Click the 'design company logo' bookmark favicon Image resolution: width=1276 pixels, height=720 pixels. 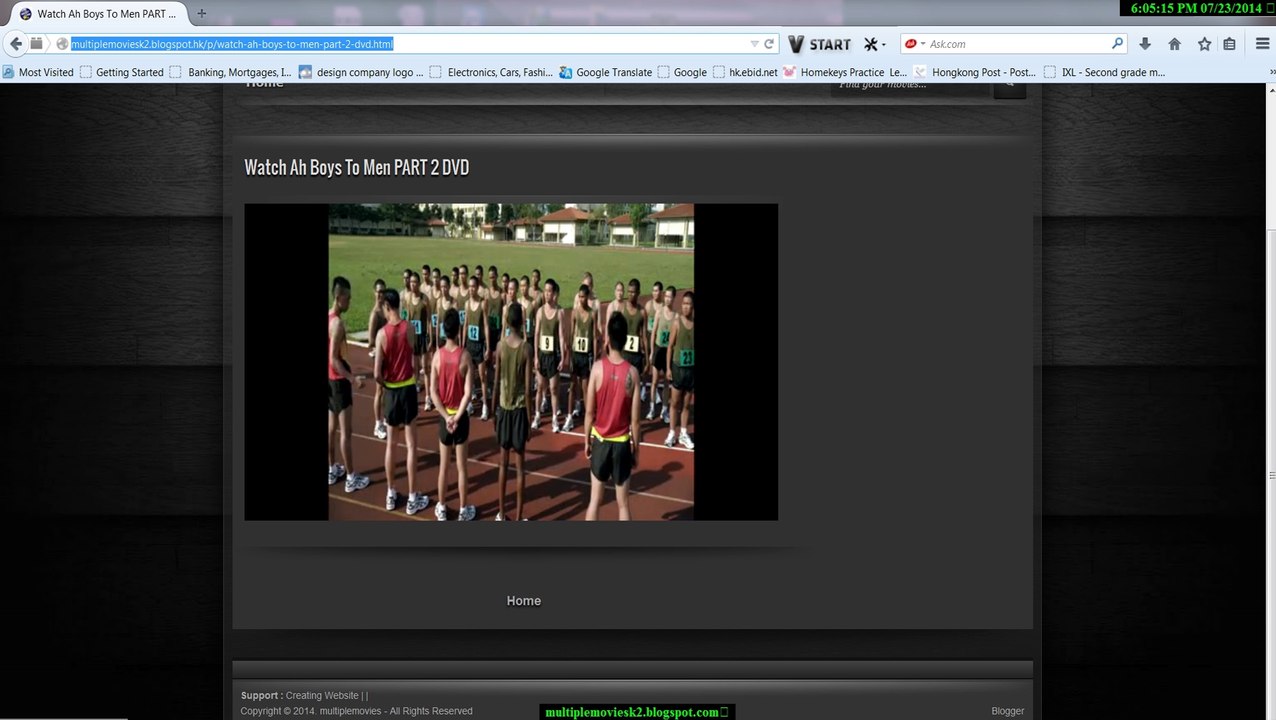[305, 72]
